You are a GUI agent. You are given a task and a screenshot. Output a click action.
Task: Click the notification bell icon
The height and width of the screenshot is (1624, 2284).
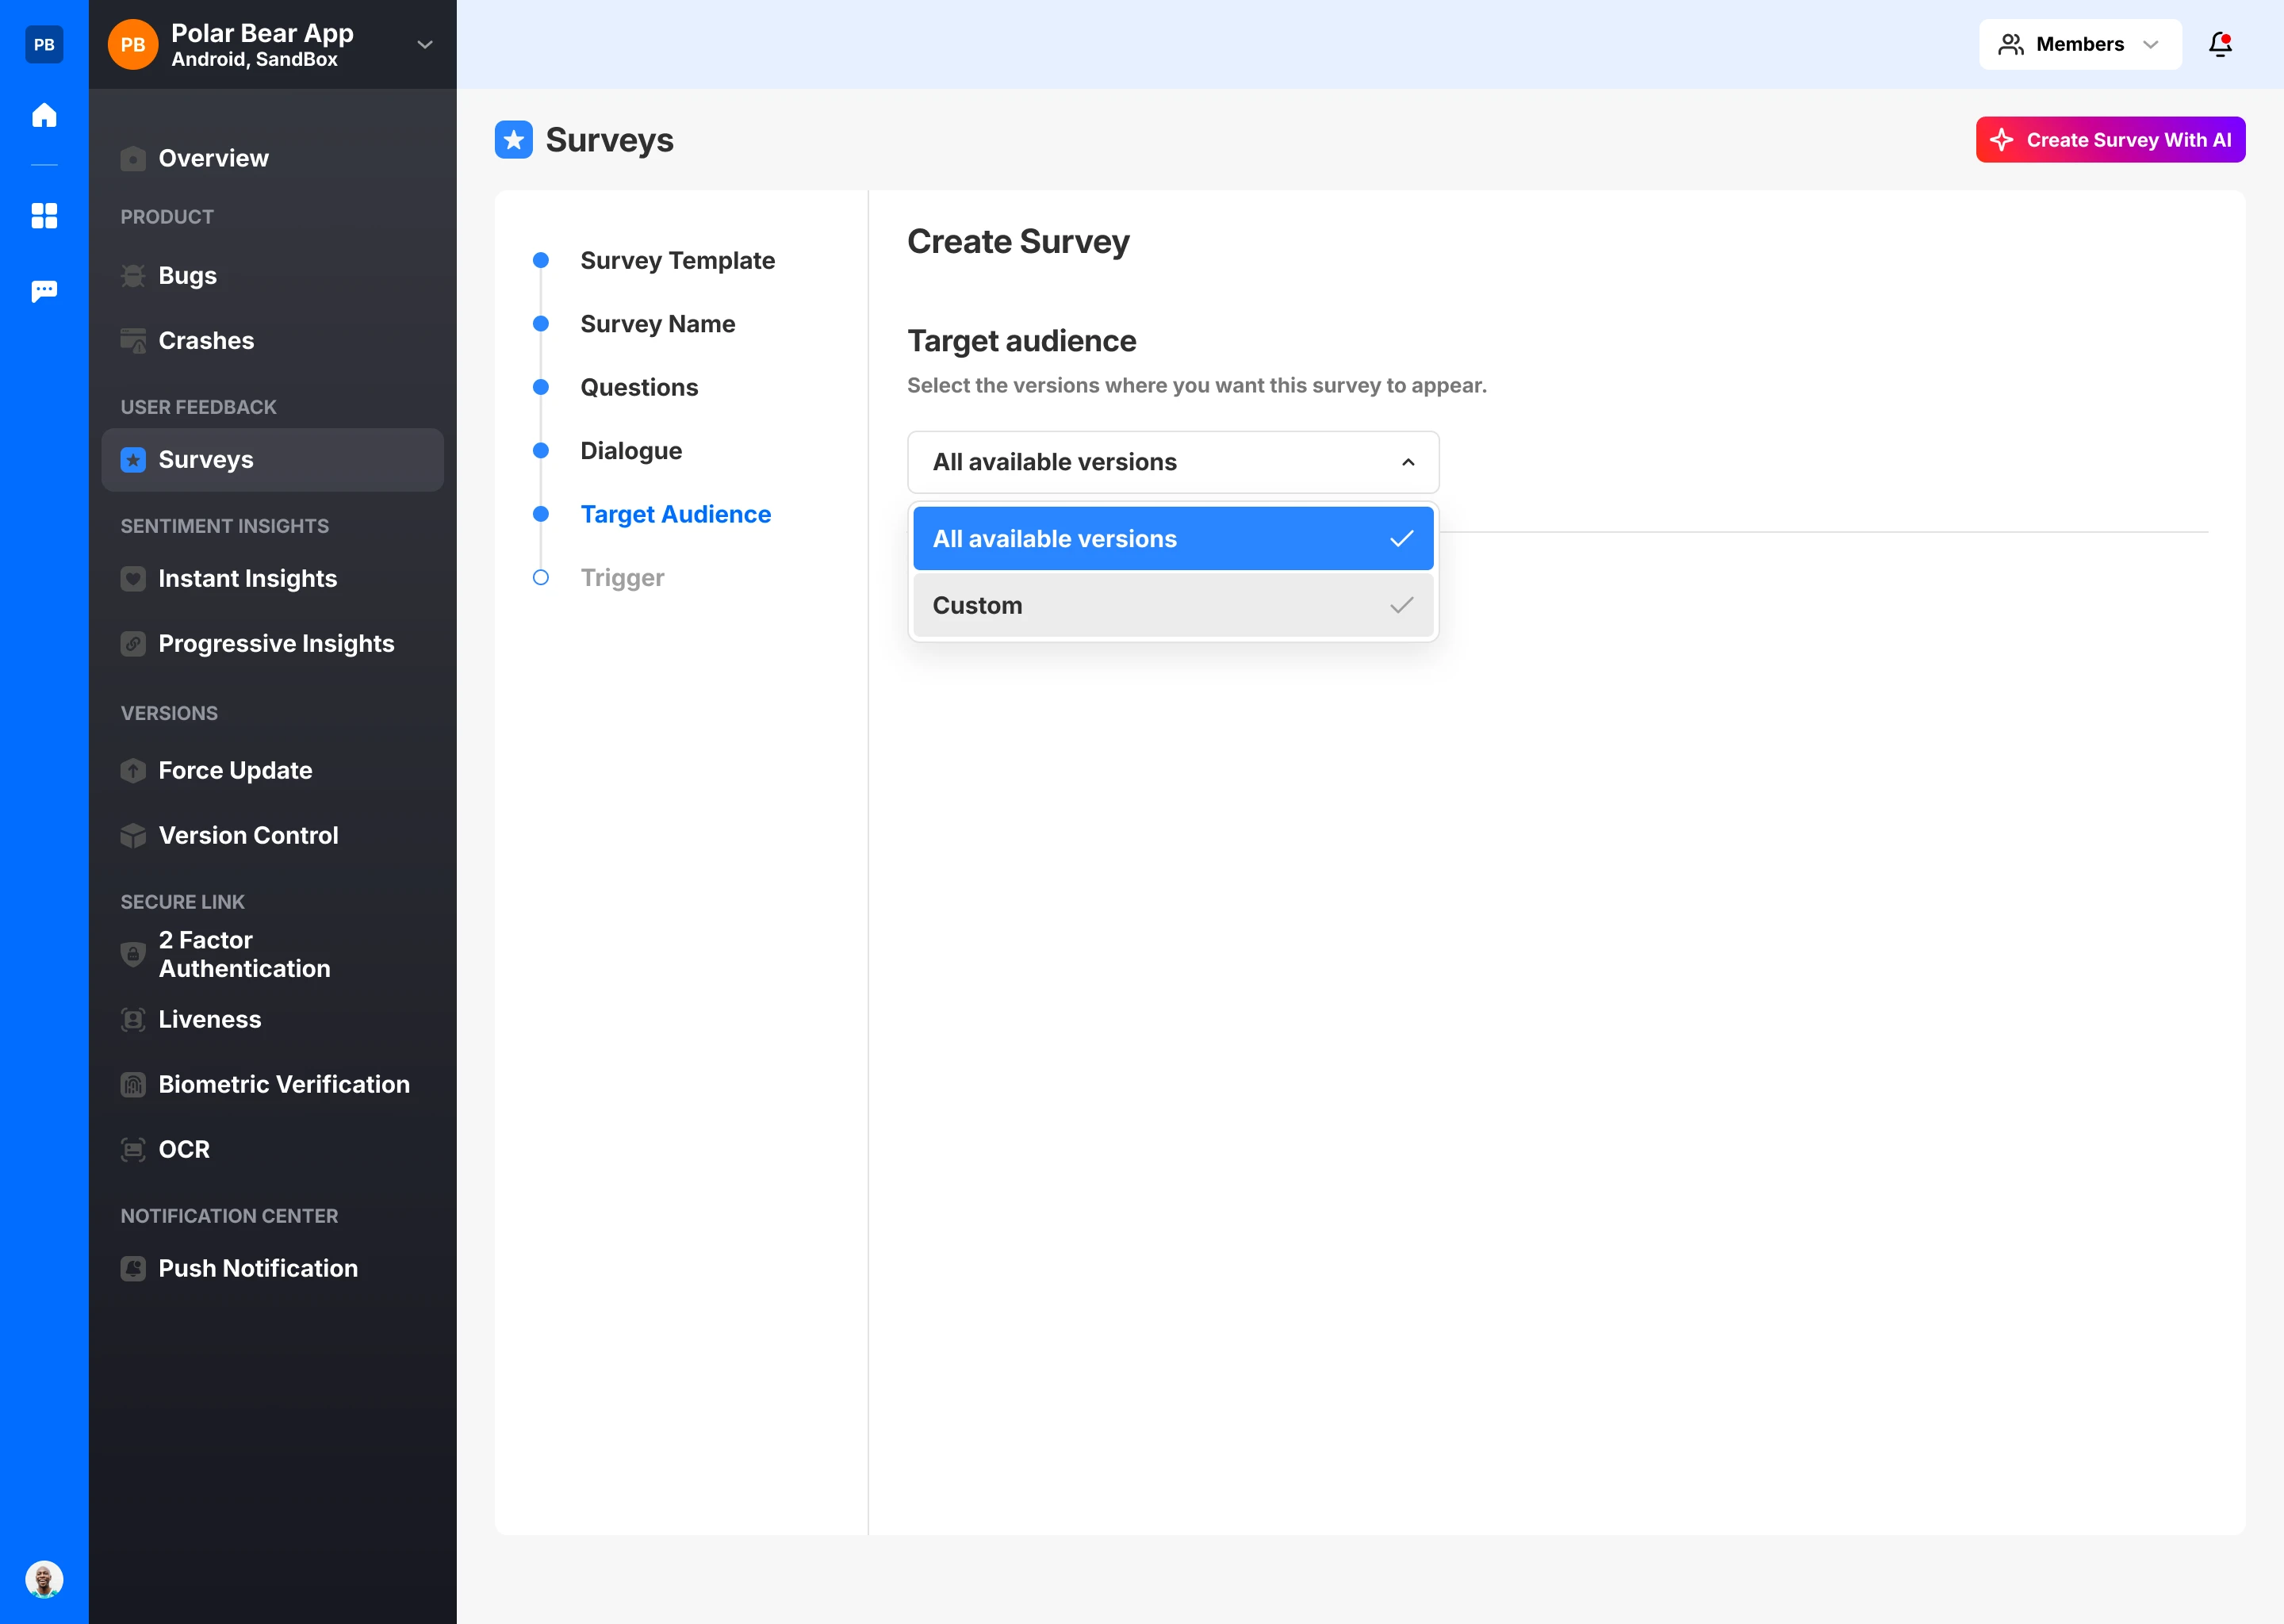(x=2220, y=44)
